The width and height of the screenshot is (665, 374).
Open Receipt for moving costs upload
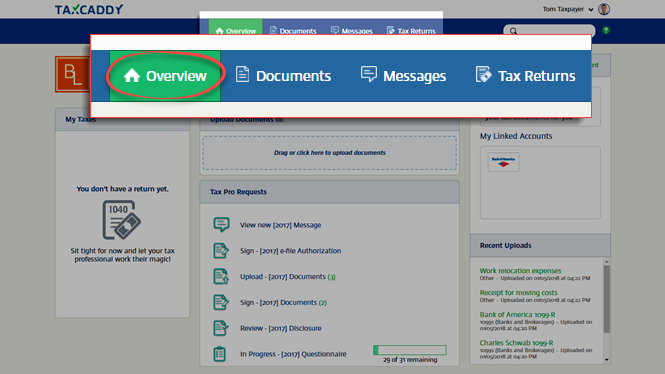518,293
